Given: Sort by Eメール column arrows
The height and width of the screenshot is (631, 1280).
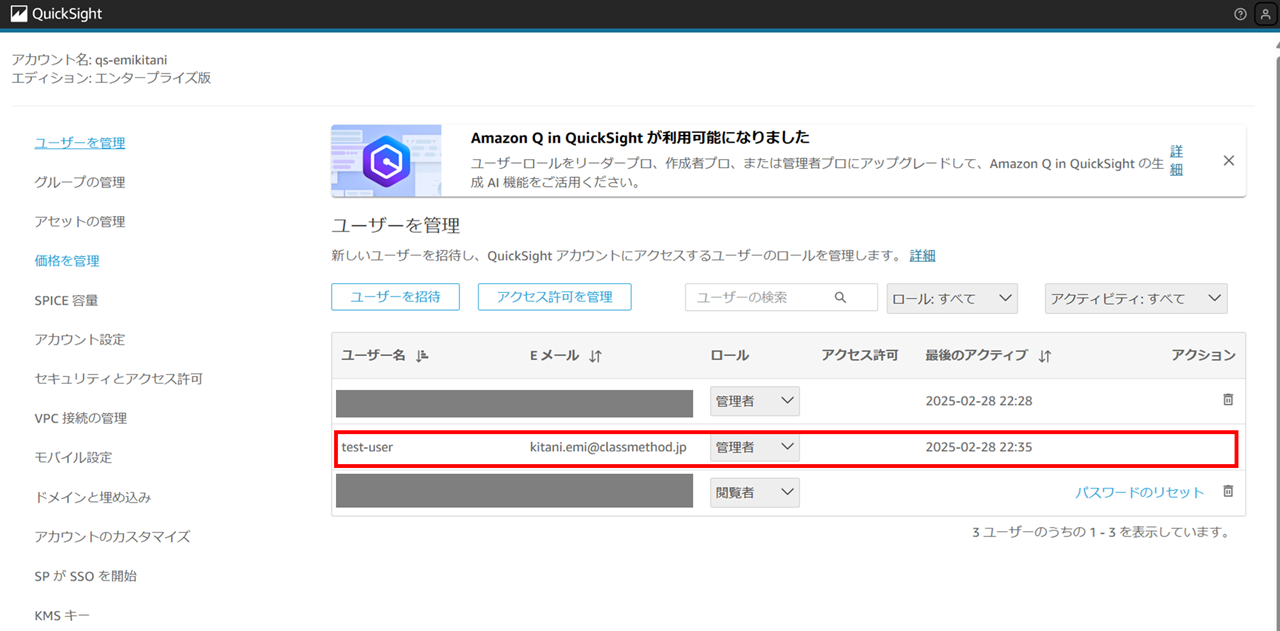Looking at the screenshot, I should (596, 356).
